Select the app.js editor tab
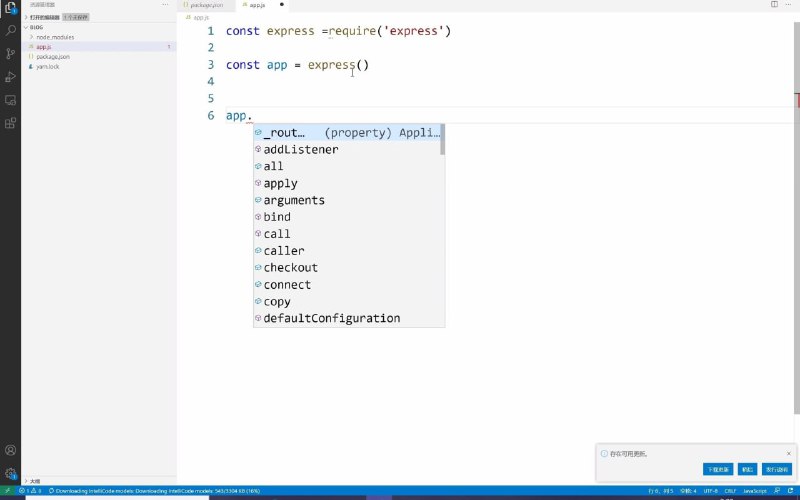This screenshot has width=800, height=500. (x=256, y=5)
